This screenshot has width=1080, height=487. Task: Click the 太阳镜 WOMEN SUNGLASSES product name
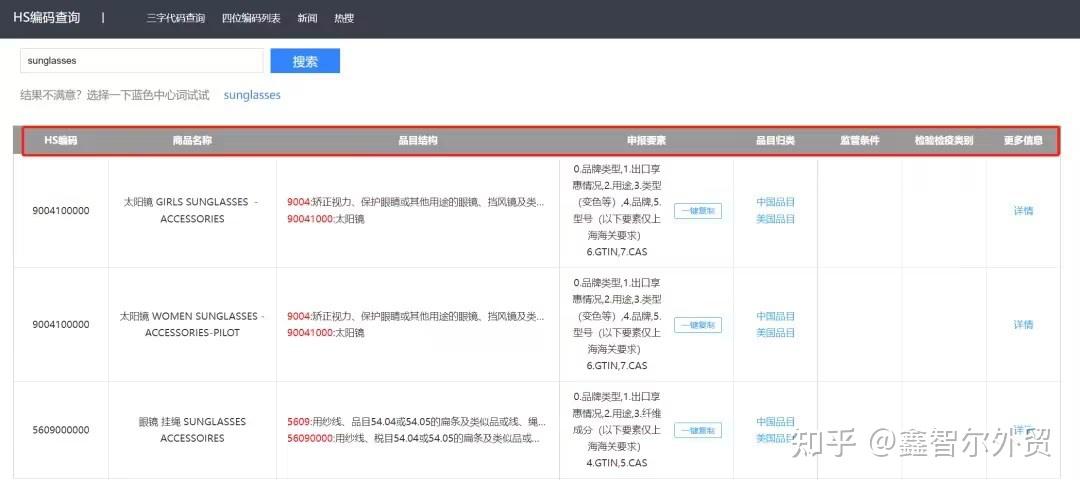point(192,324)
